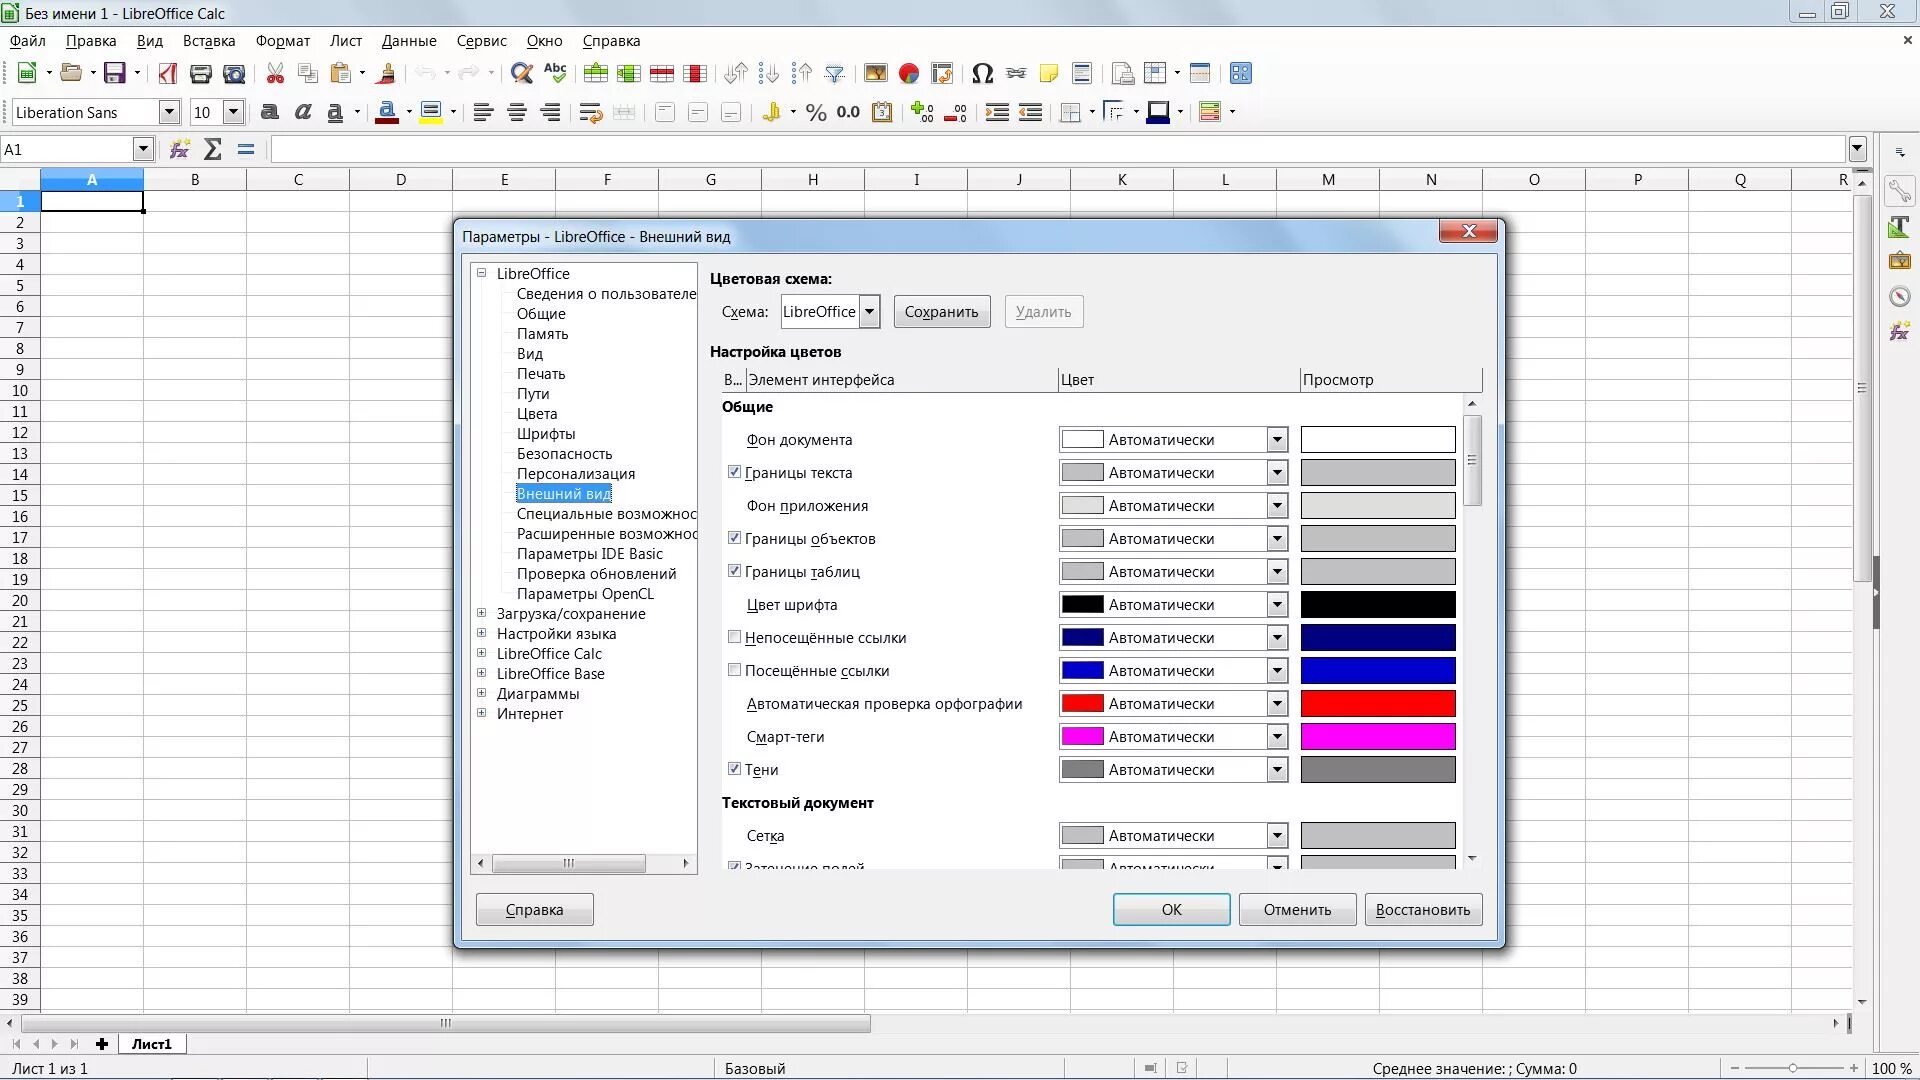1920x1080 pixels.
Task: Open color dropdown for Смарт-теги
Action: click(1277, 737)
